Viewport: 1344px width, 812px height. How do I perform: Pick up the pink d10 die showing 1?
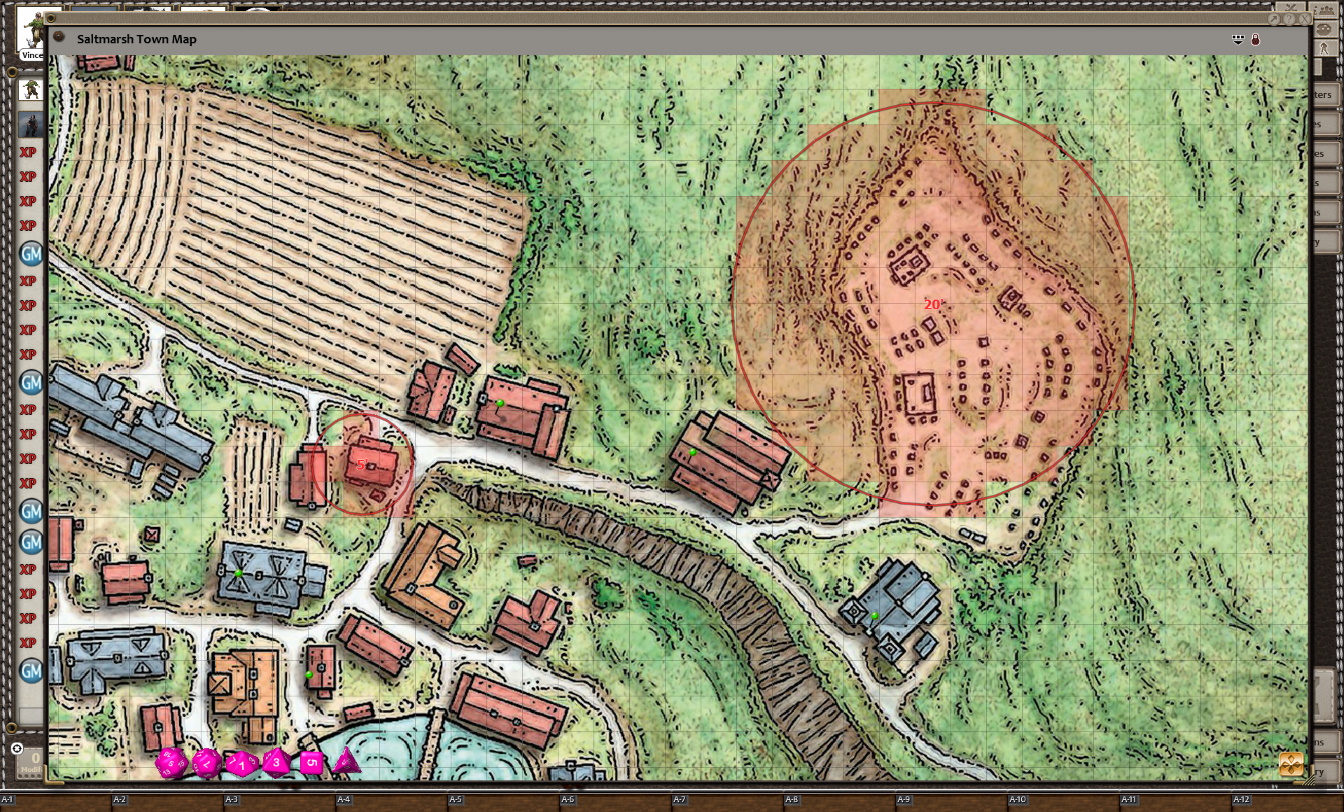click(241, 764)
